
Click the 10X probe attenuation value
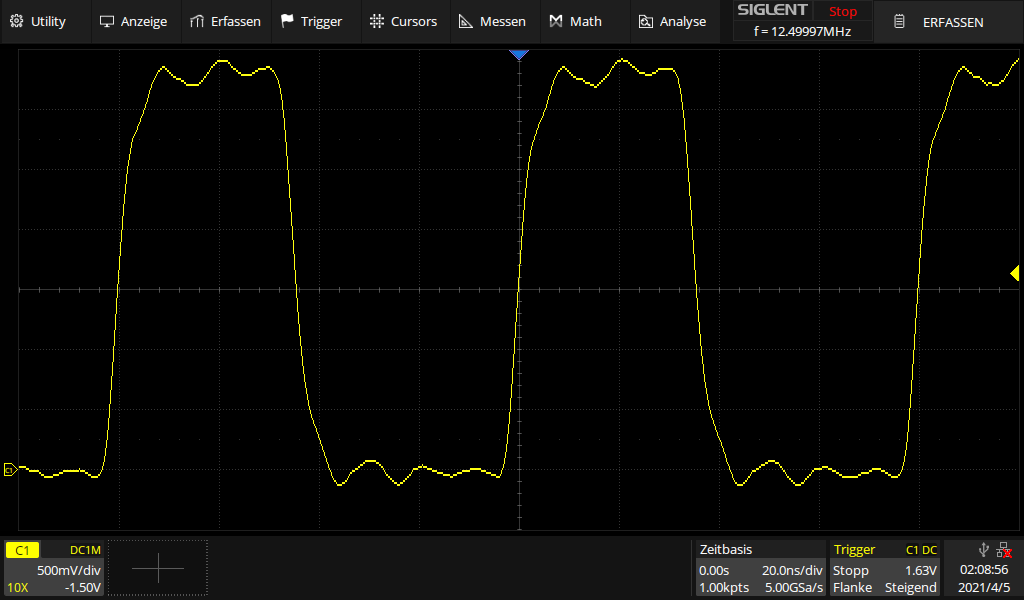pos(18,588)
